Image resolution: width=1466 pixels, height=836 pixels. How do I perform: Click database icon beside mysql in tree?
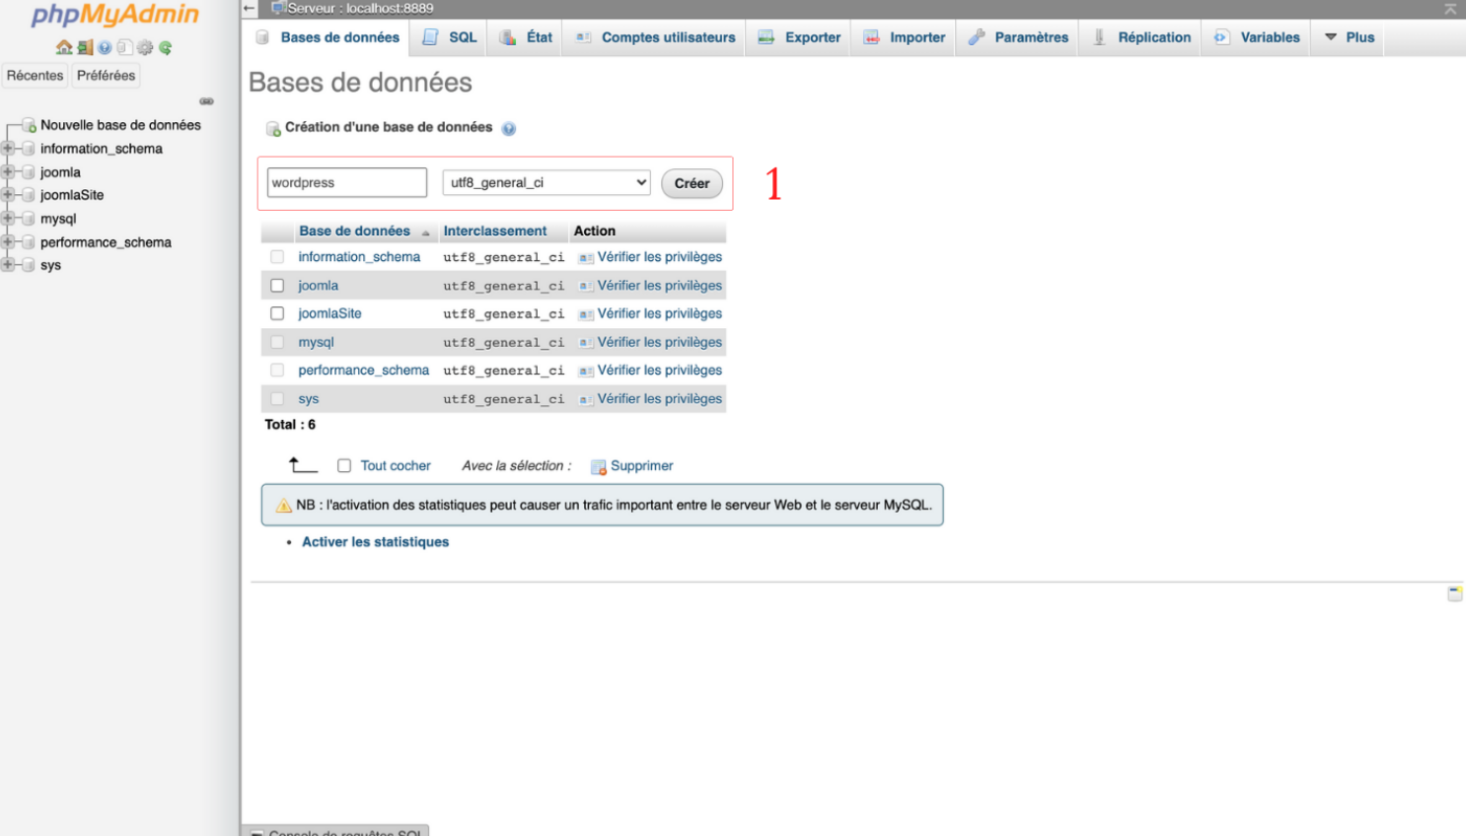(x=29, y=218)
